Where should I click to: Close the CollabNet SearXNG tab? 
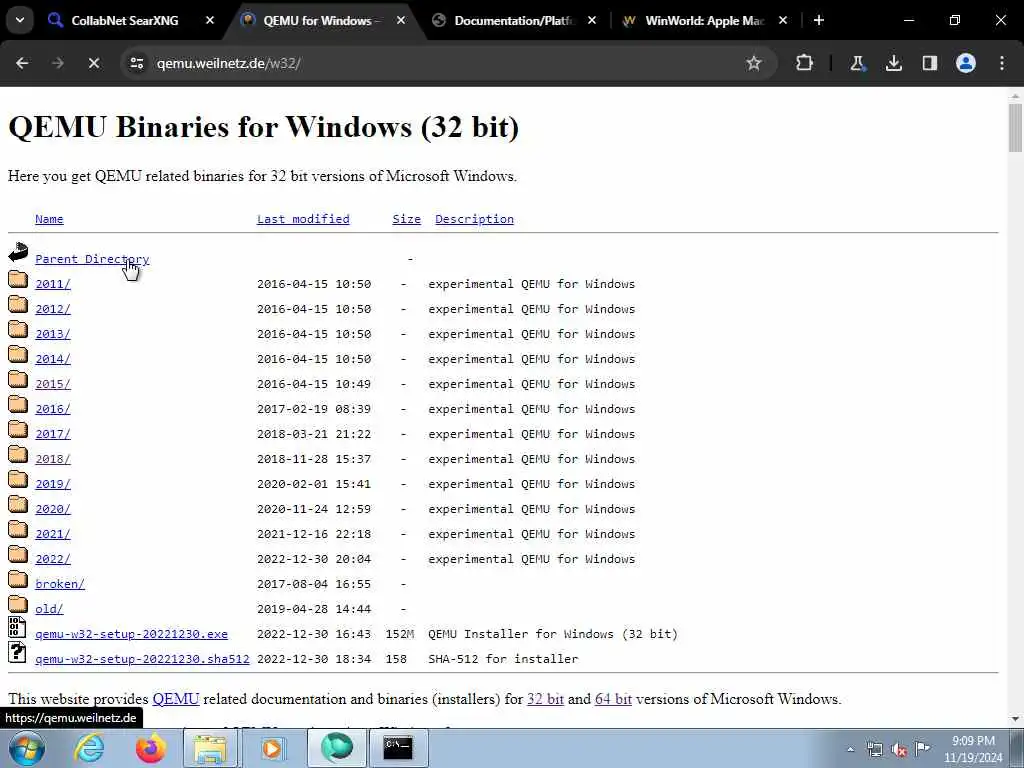coord(210,20)
